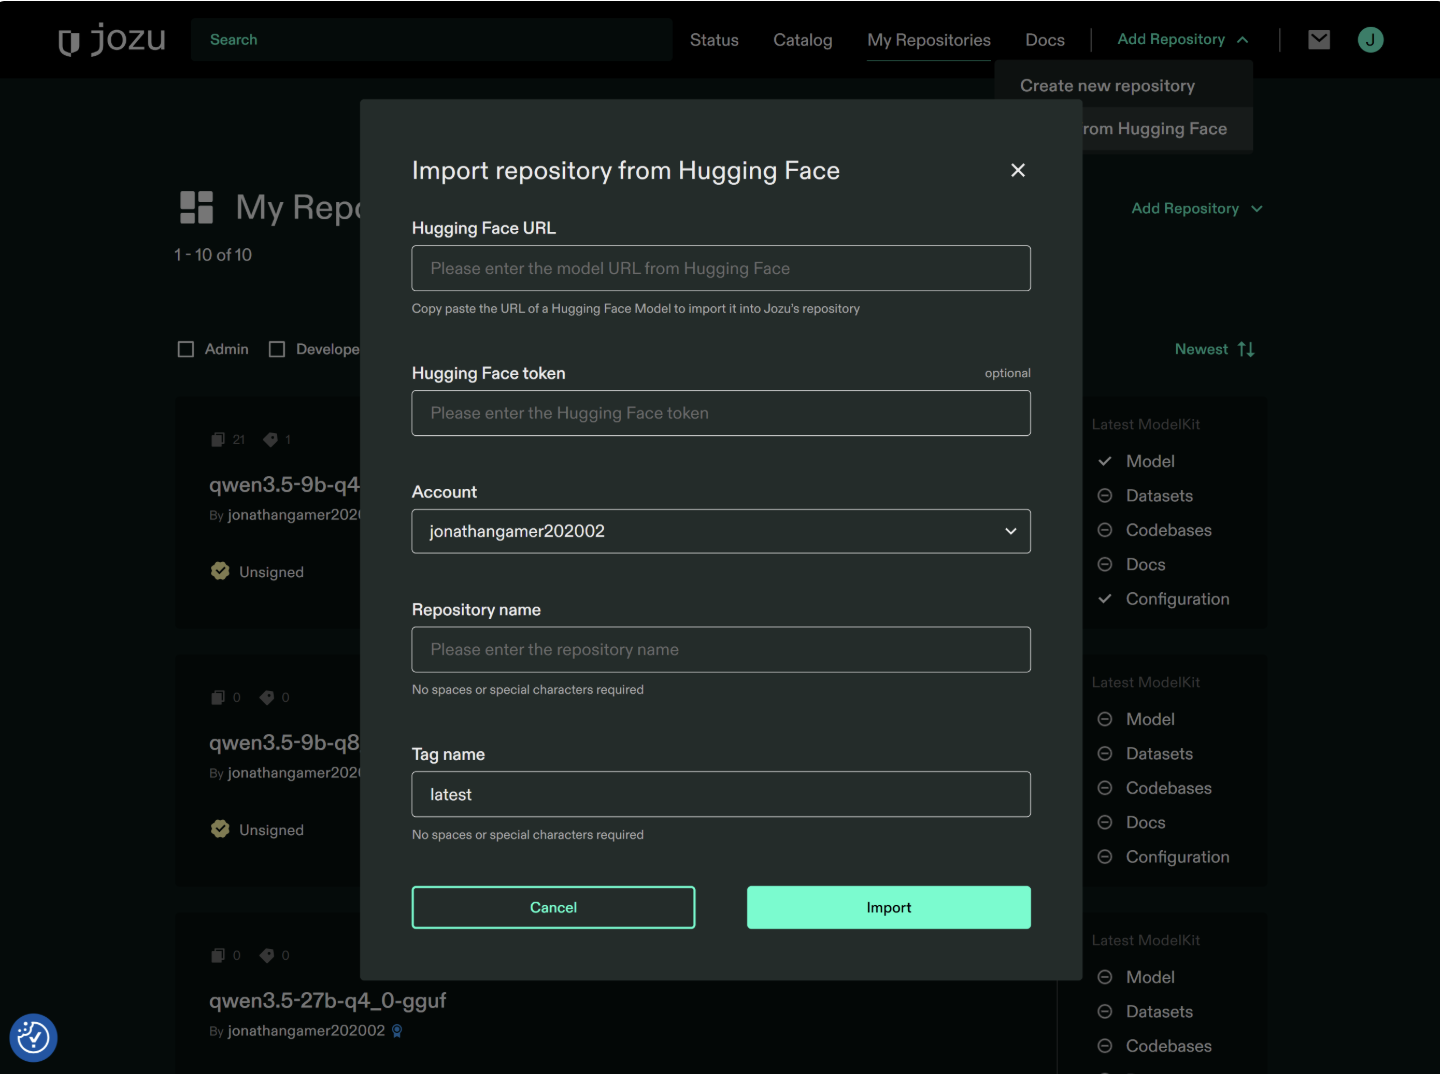Open the Catalog nav item

[803, 40]
